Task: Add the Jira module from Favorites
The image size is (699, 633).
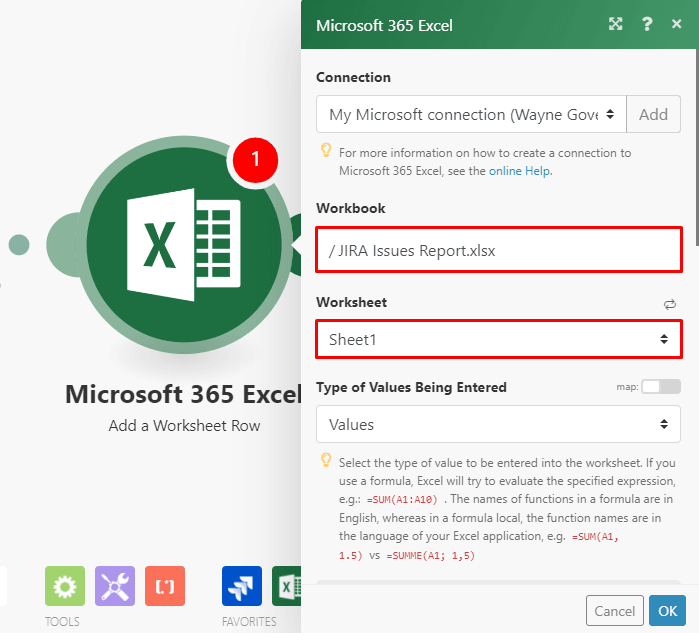Action: pyautogui.click(x=242, y=587)
